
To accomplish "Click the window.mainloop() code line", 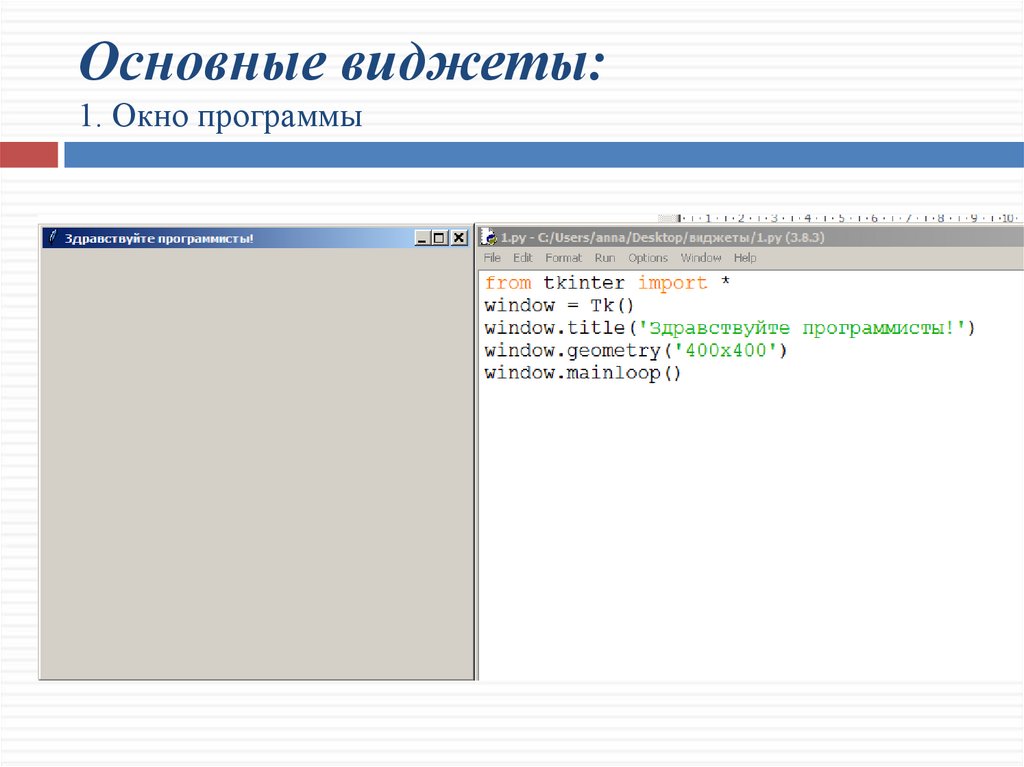I will pos(583,373).
